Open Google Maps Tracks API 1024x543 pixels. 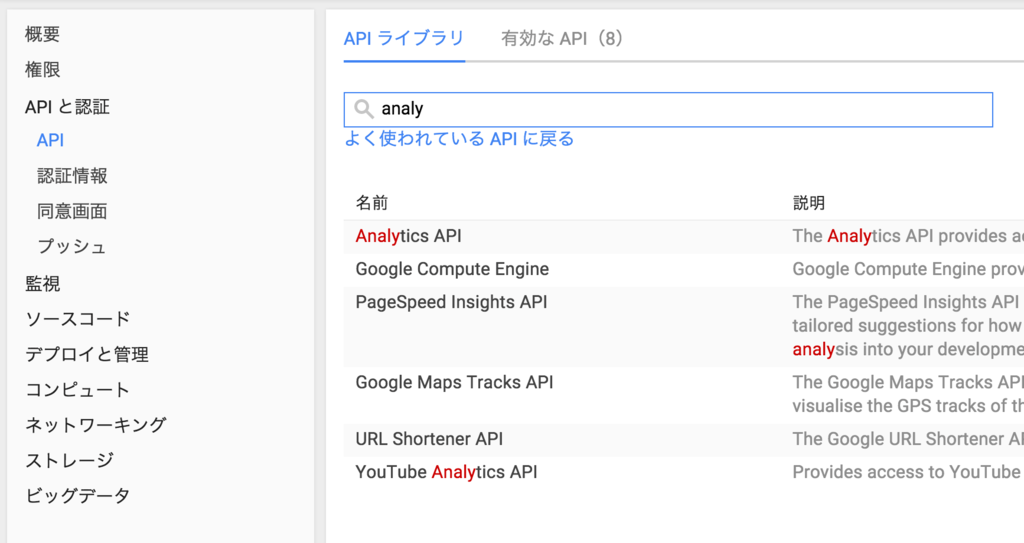click(454, 382)
